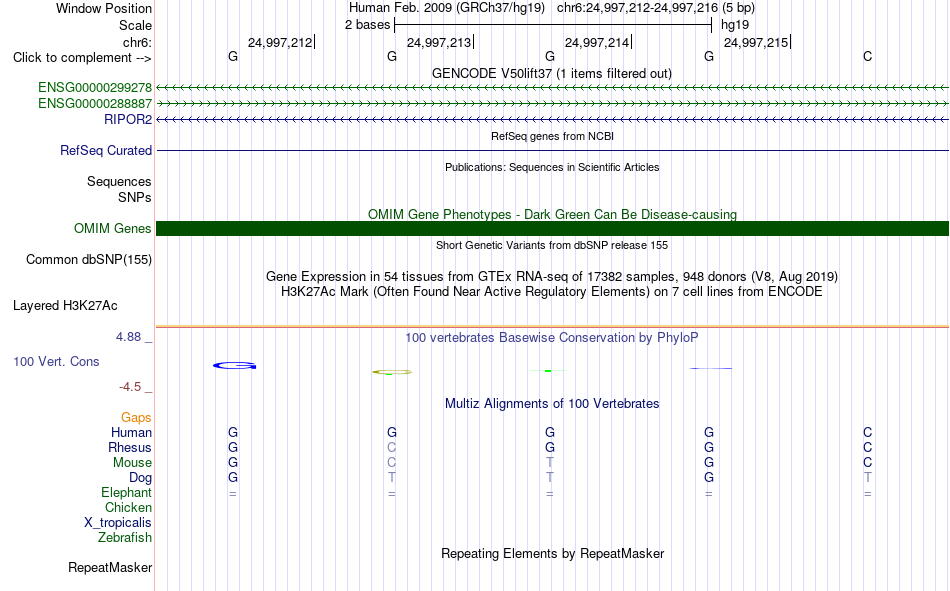
Task: Click the Window Position label
Action: [x=104, y=8]
